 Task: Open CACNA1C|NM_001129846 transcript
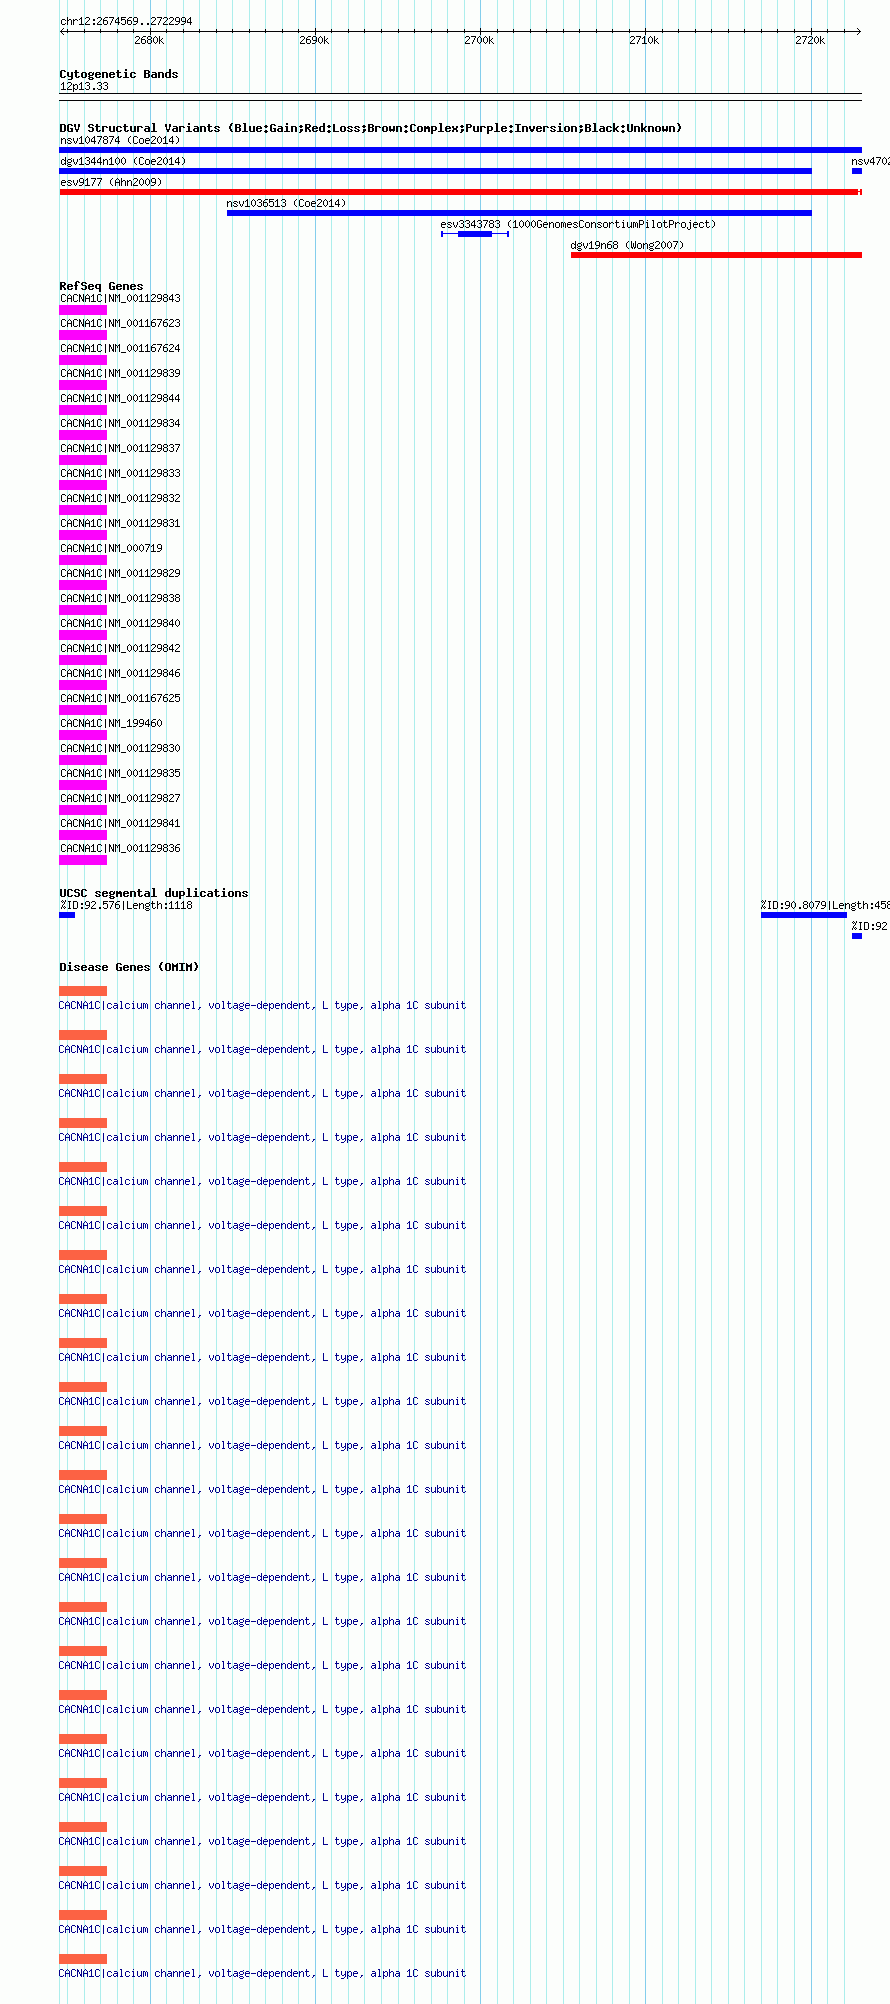(x=120, y=673)
